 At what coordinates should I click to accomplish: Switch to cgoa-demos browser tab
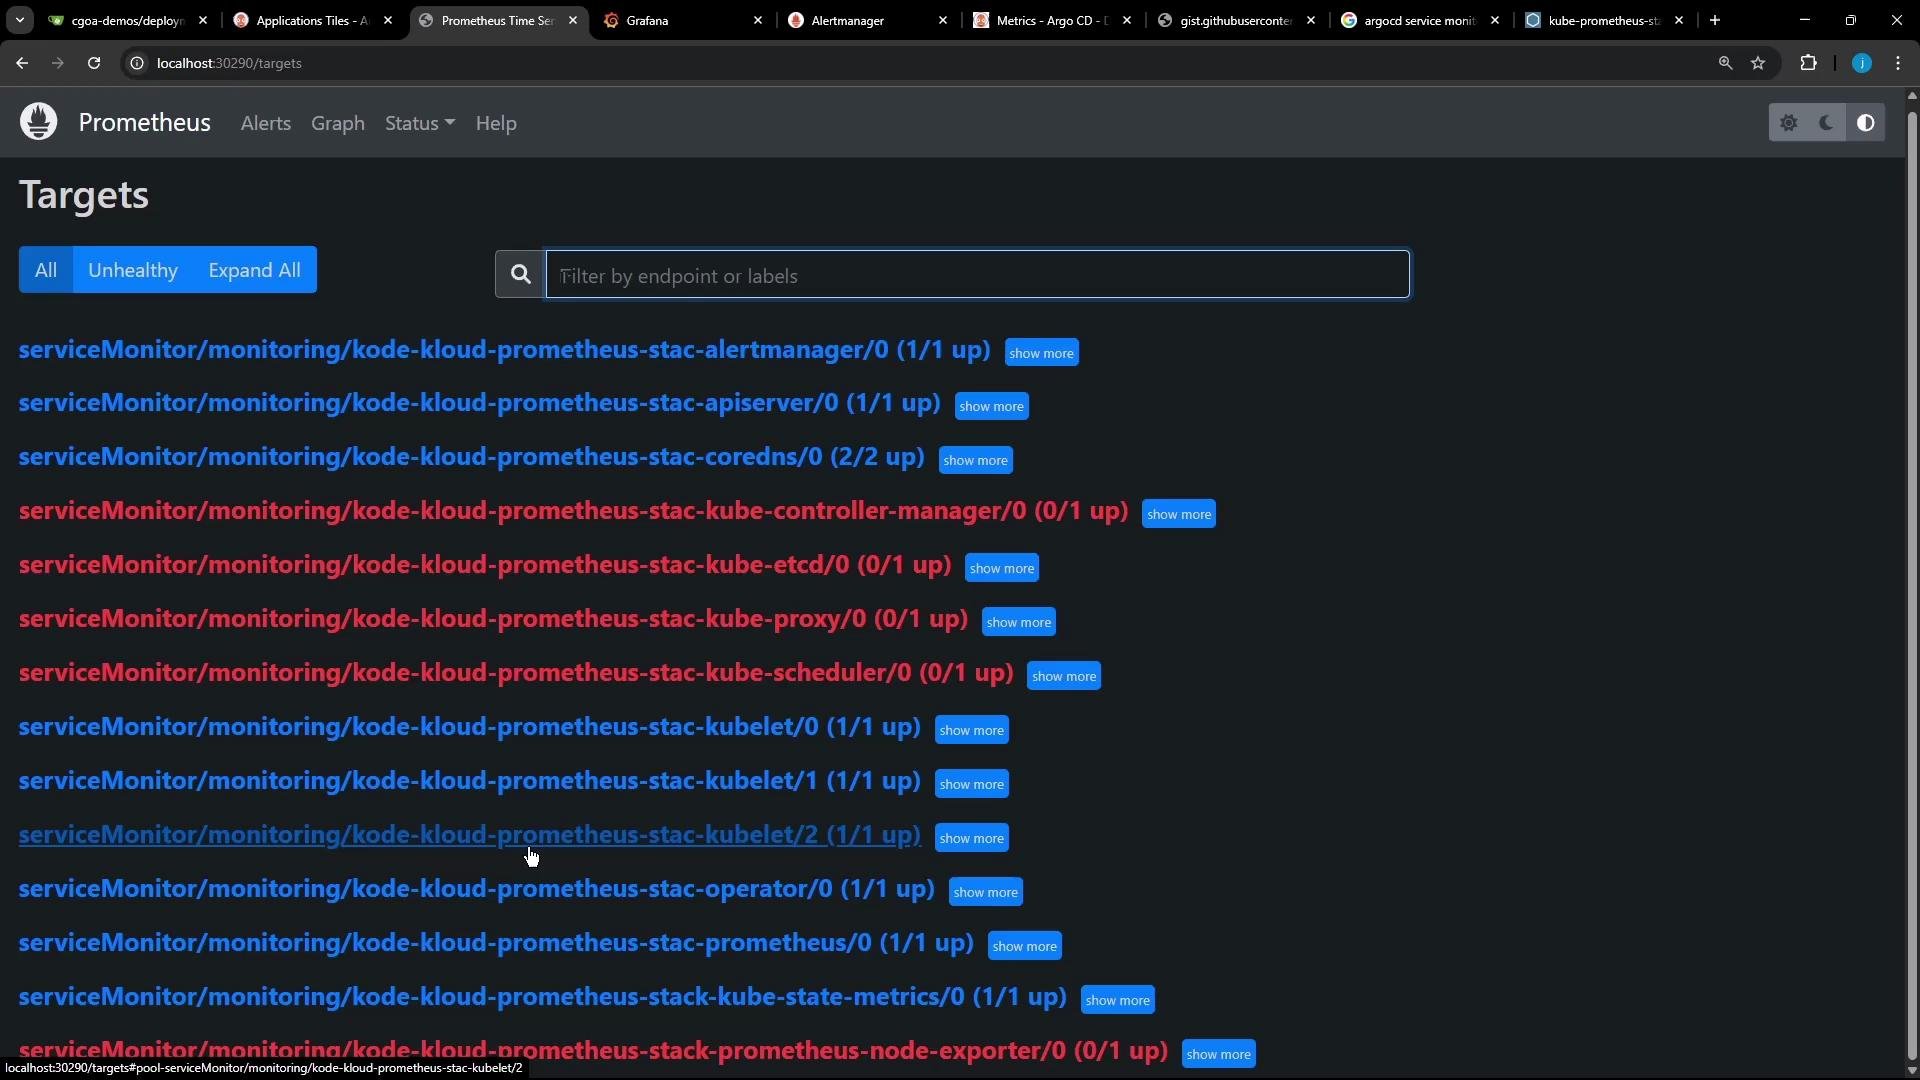127,20
